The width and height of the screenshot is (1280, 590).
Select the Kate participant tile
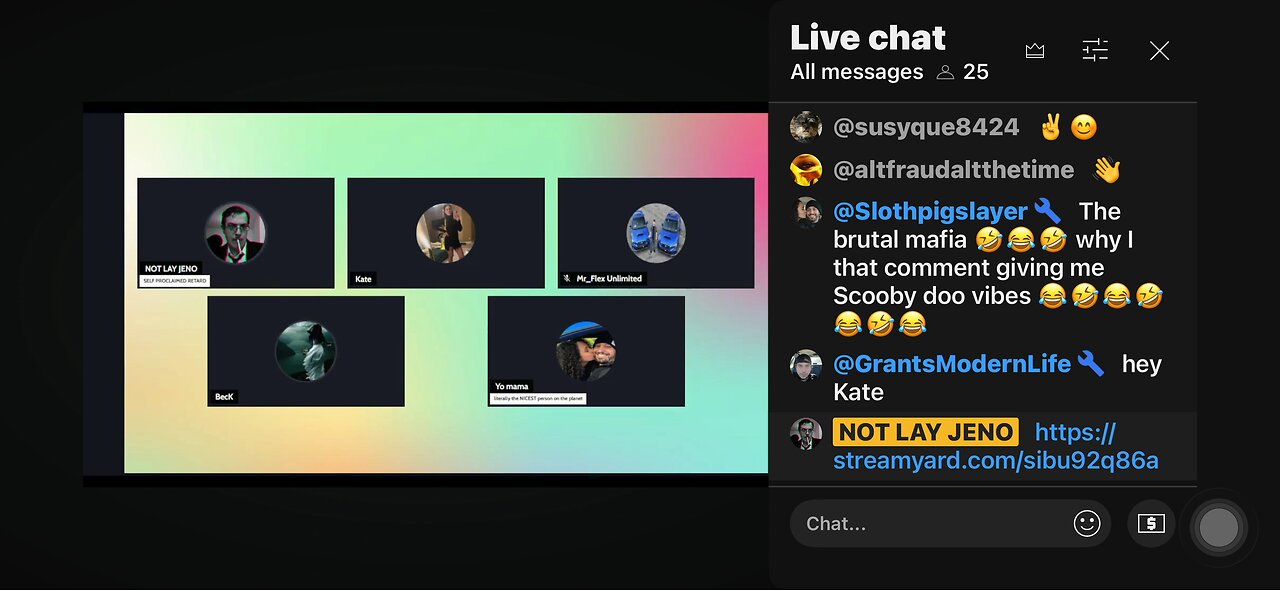click(x=446, y=233)
